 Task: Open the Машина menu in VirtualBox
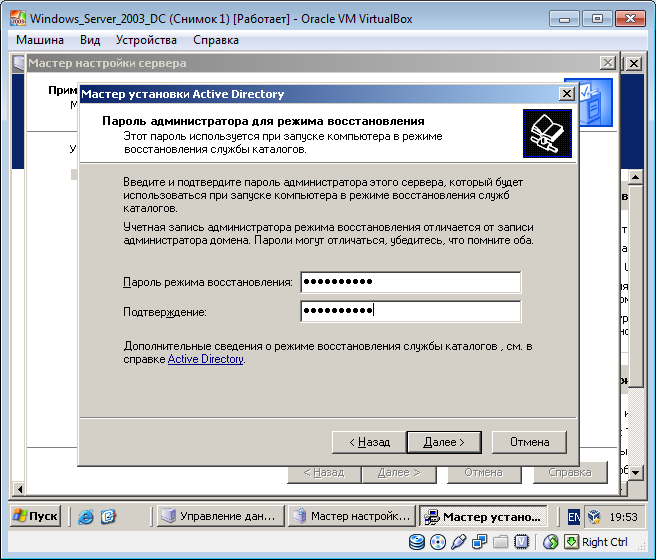point(40,40)
